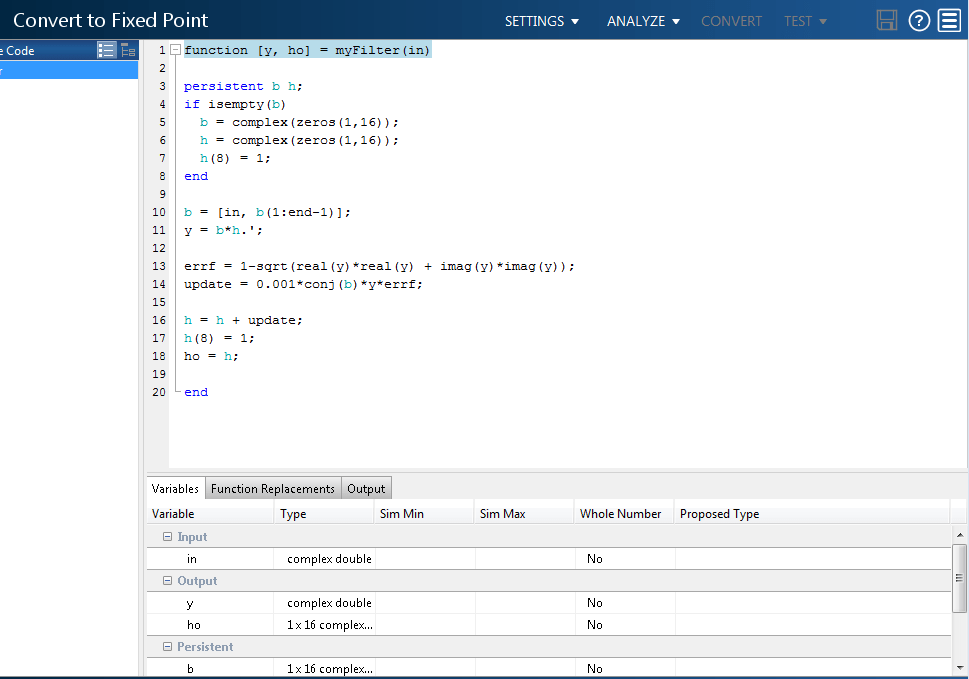Open the Output tab
The height and width of the screenshot is (679, 969).
tap(366, 489)
